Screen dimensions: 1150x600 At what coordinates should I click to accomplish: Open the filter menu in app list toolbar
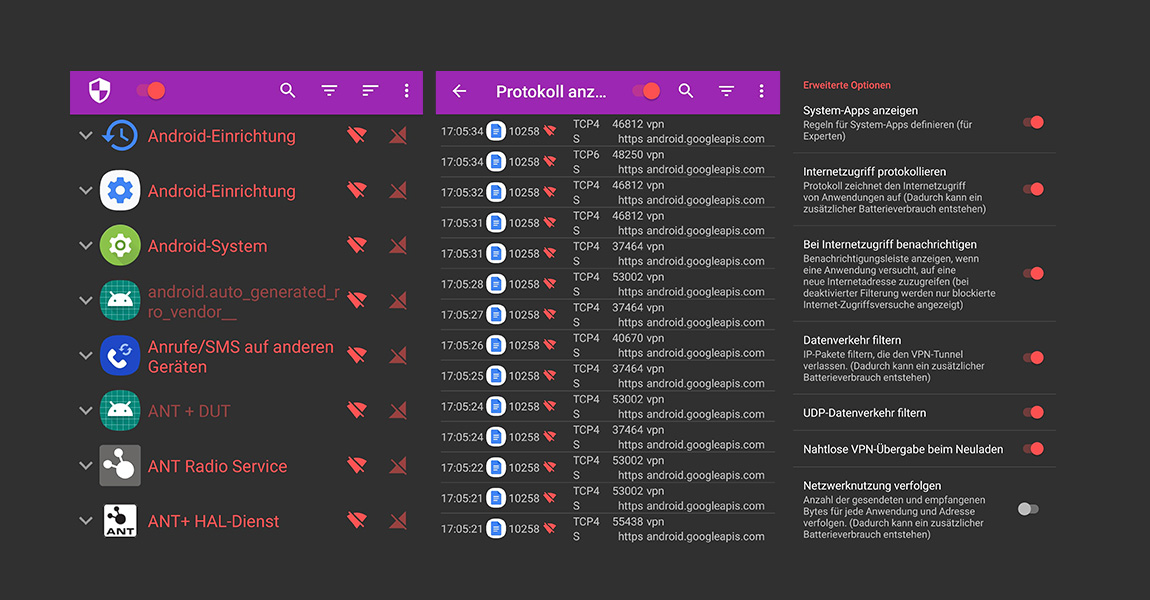point(329,90)
